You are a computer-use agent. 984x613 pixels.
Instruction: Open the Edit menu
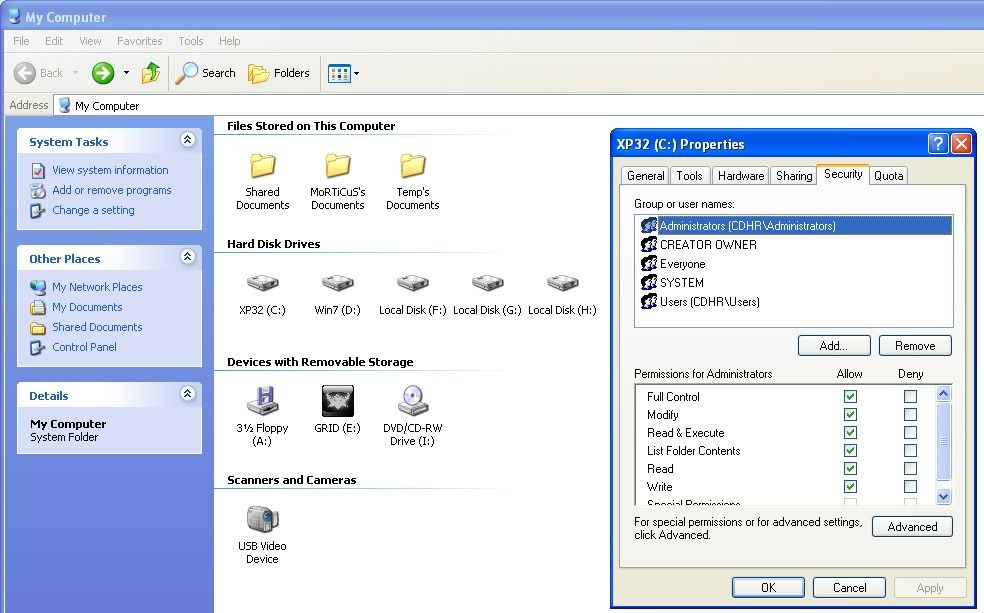[54, 41]
